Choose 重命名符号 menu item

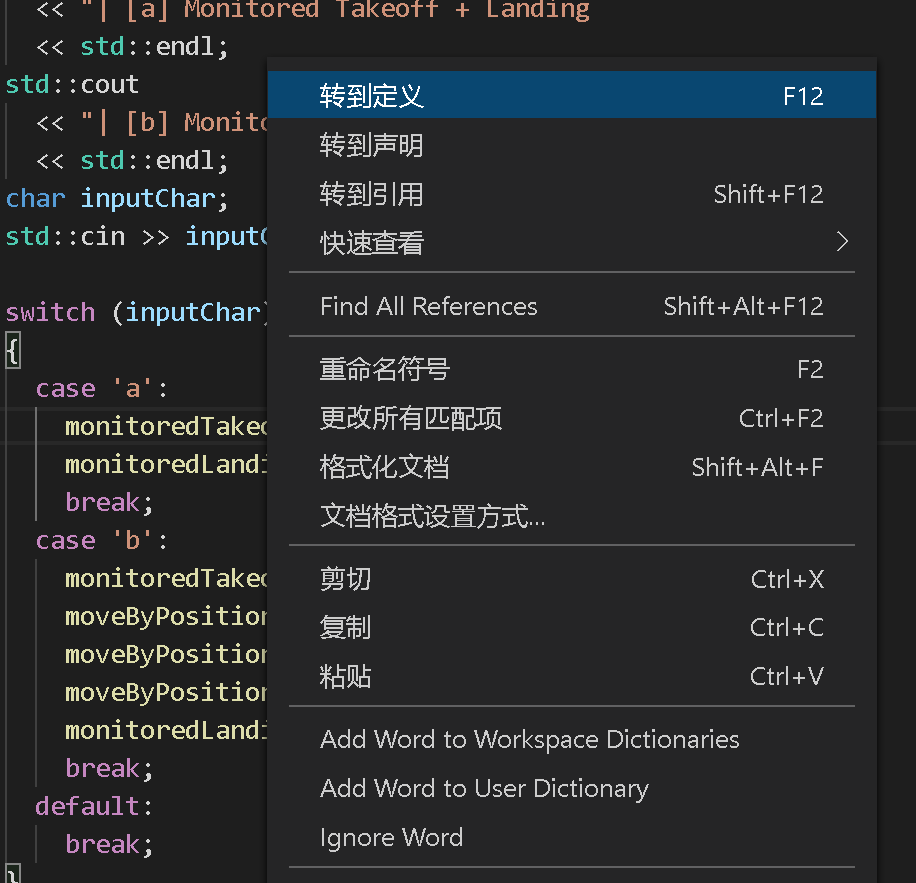click(571, 369)
